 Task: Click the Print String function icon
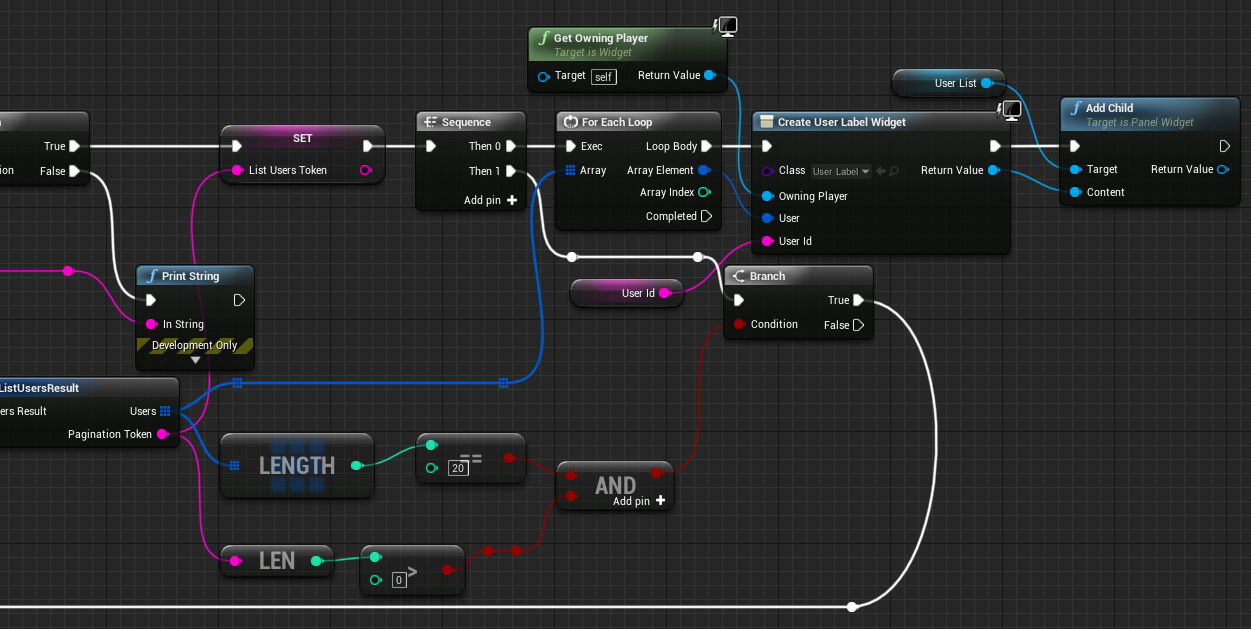(x=152, y=276)
